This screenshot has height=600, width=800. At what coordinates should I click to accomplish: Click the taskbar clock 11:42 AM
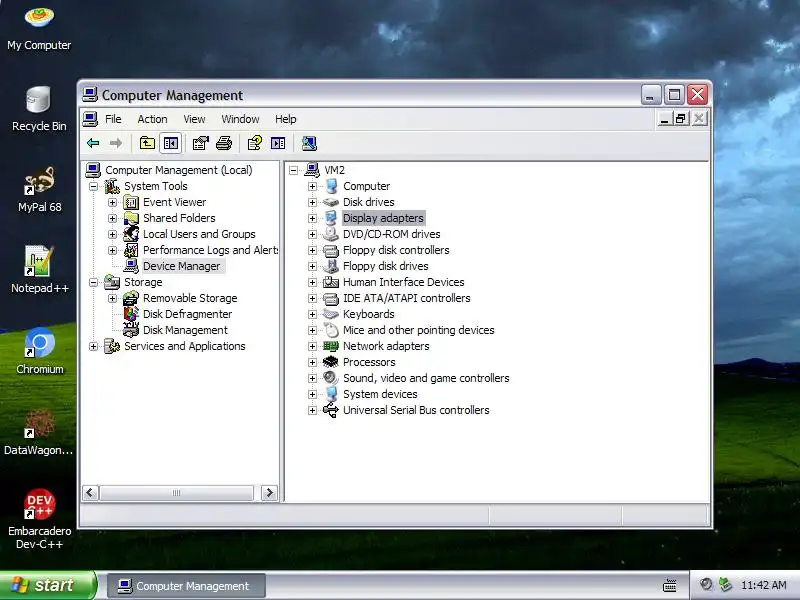[763, 585]
